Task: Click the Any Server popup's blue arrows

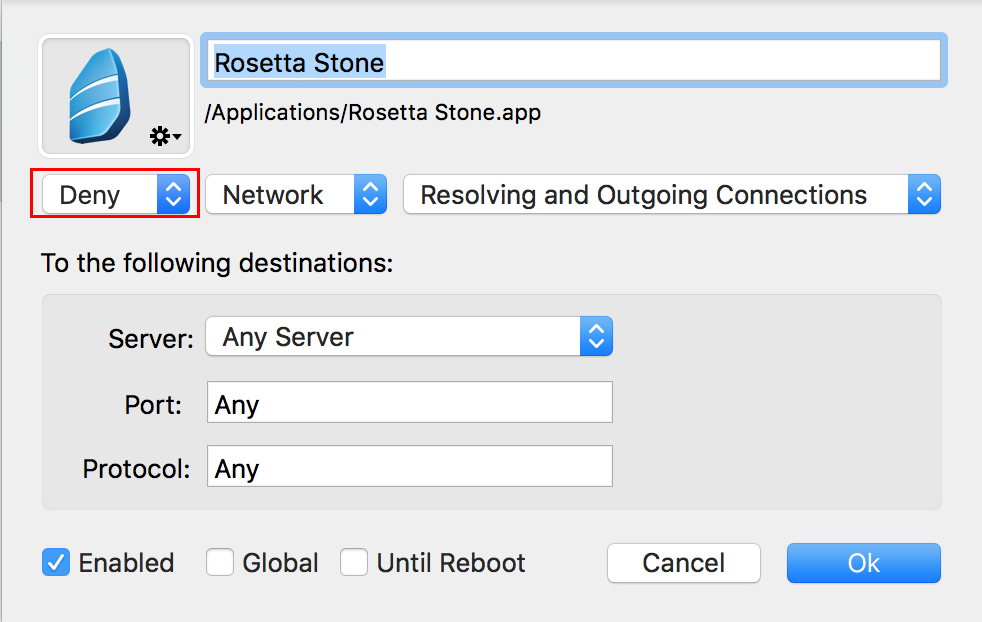Action: pyautogui.click(x=596, y=338)
